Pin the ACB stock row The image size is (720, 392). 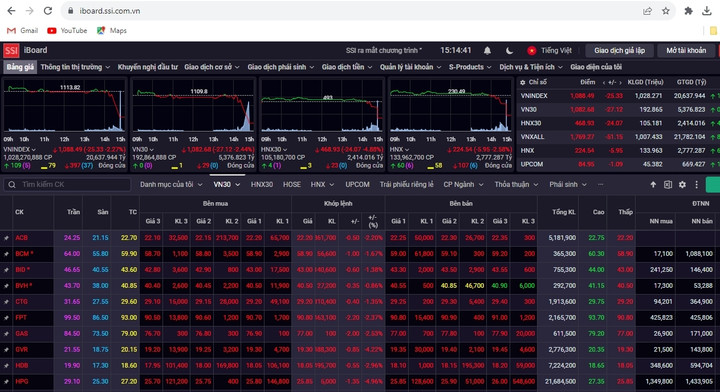pos(6,238)
